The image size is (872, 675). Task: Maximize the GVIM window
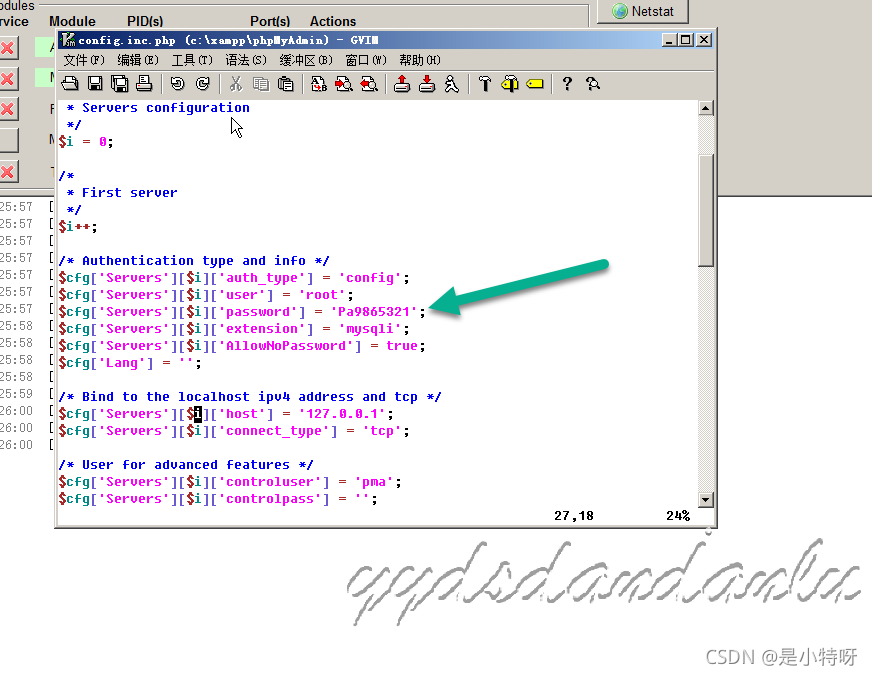click(686, 40)
